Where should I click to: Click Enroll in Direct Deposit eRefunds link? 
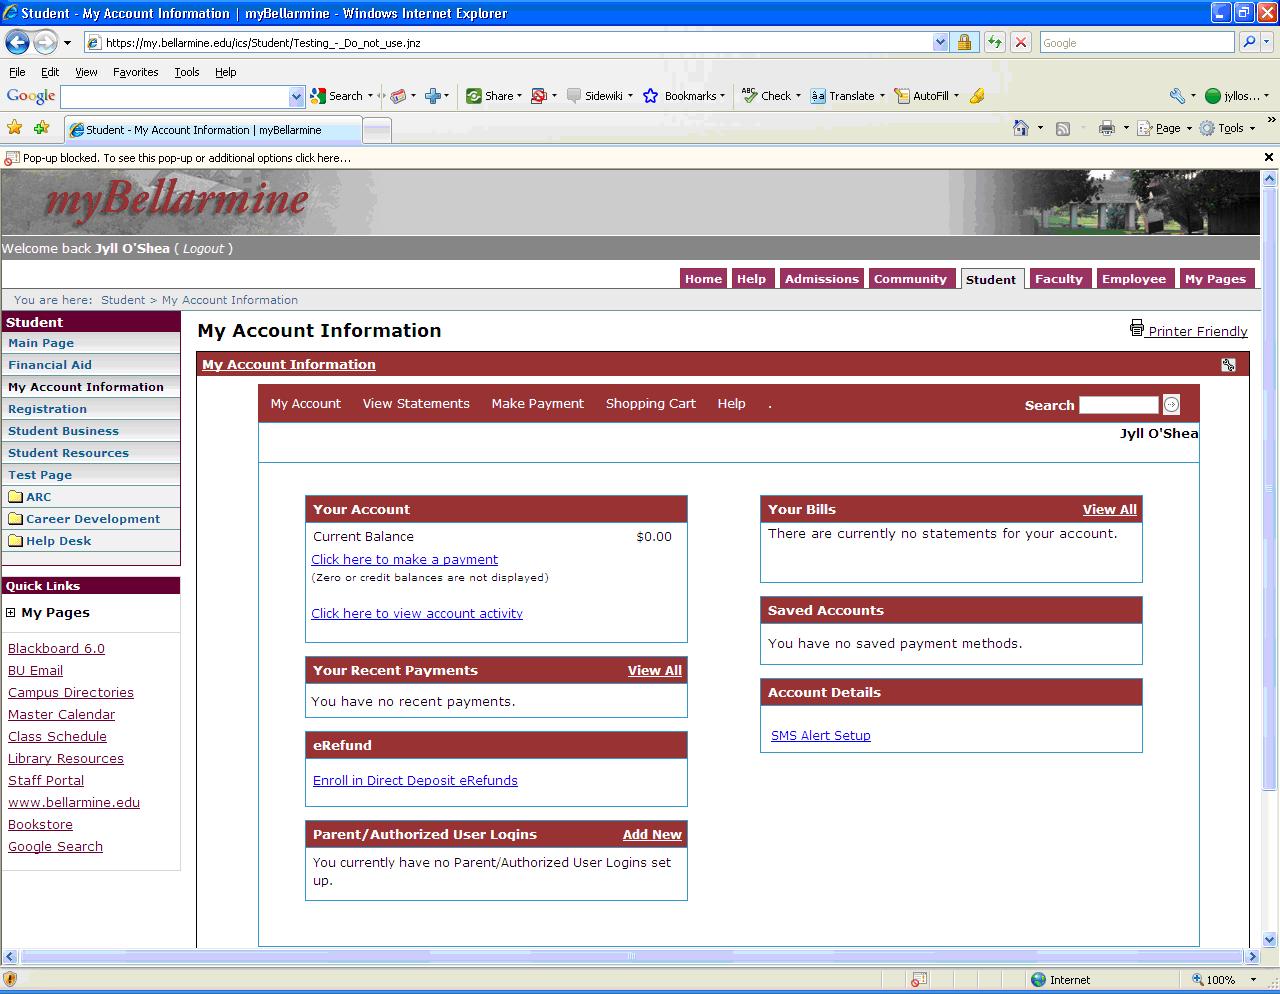point(415,781)
